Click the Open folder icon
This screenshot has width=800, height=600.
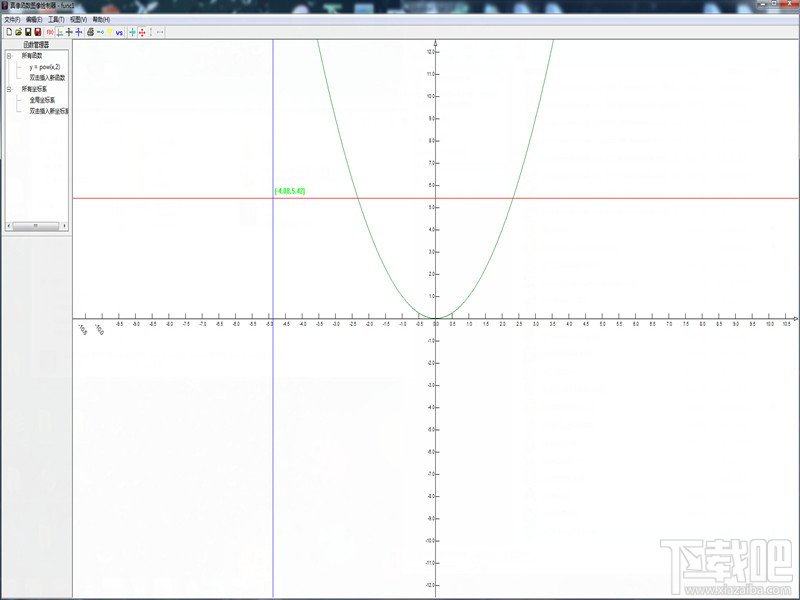point(18,32)
